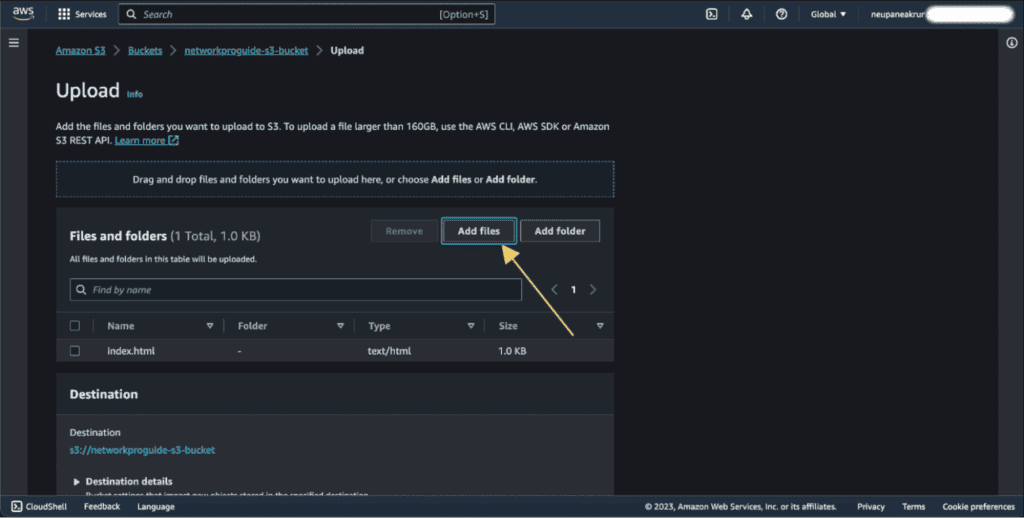Open the info panel icon on right edge
1024x518 pixels.
pyautogui.click(x=1012, y=43)
